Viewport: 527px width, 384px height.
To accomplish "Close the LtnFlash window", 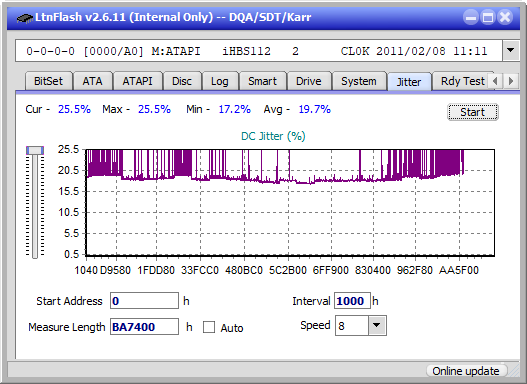I will (x=505, y=17).
